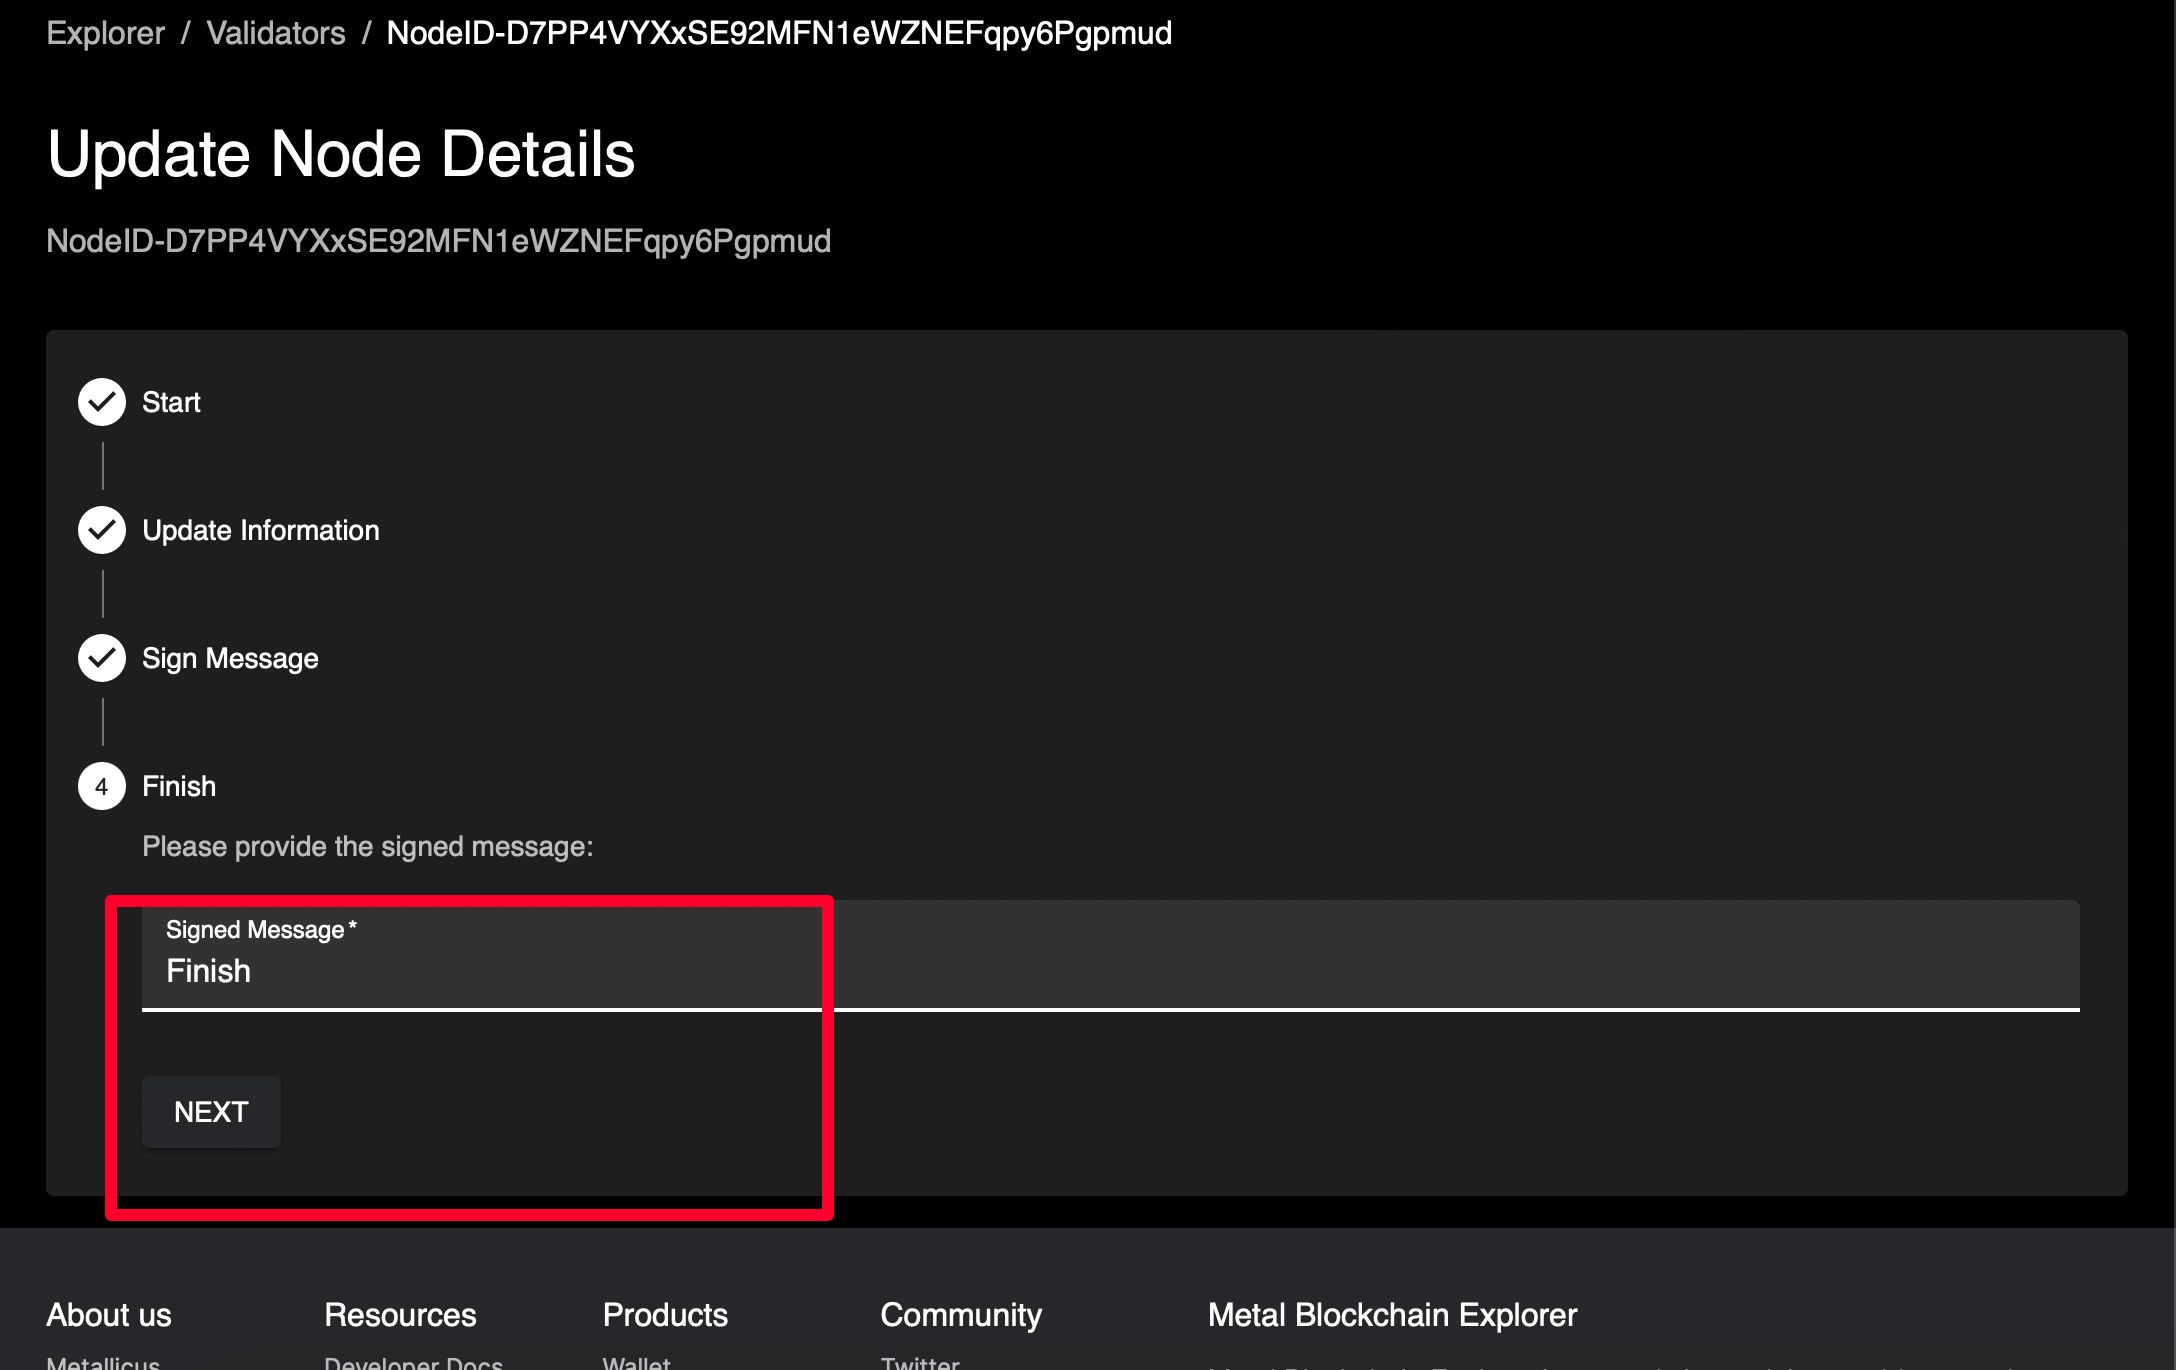
Task: Click the Products footer heading
Action: (665, 1314)
